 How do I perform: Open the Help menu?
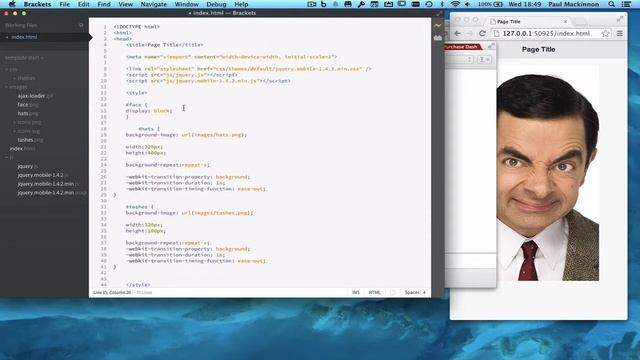click(x=241, y=4)
